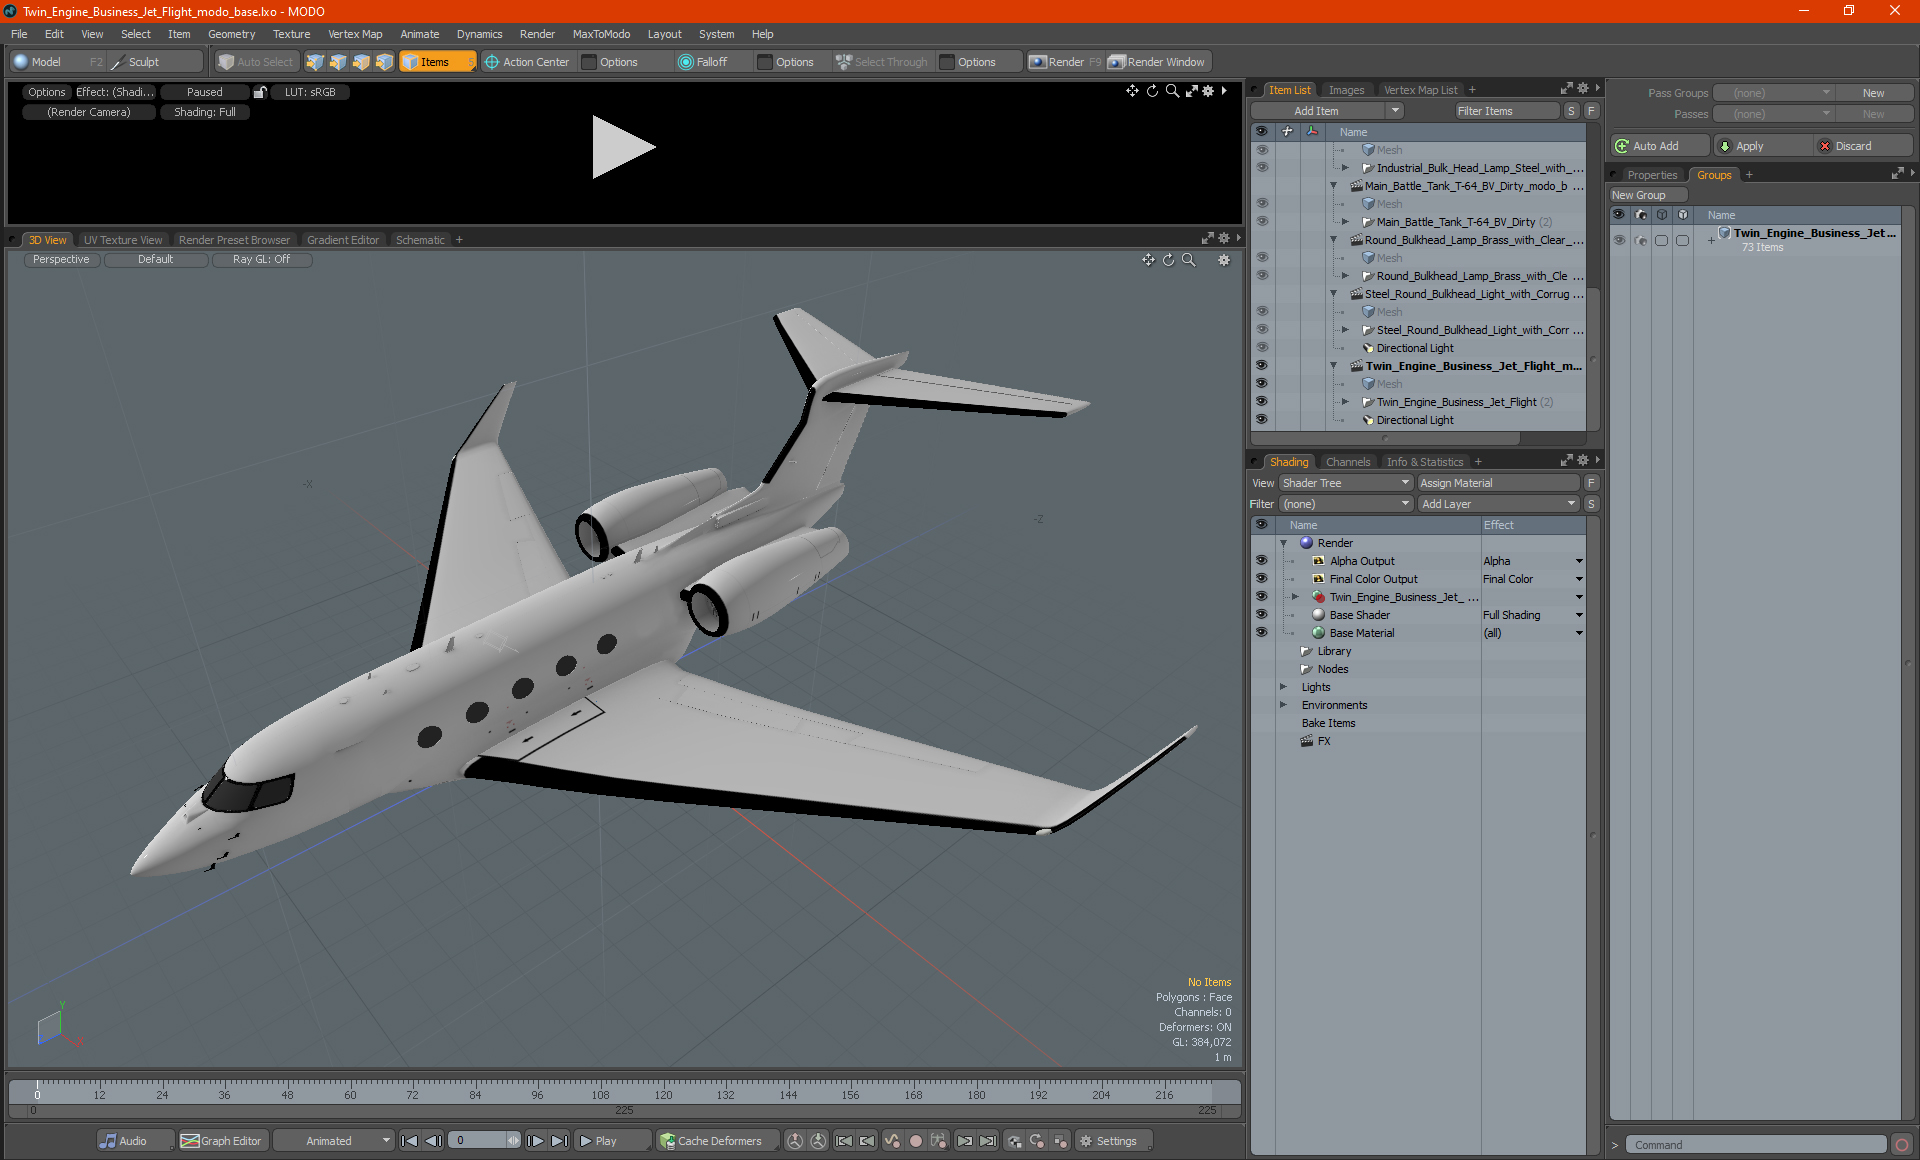Switch to Channels tab
The height and width of the screenshot is (1160, 1920).
click(x=1347, y=462)
